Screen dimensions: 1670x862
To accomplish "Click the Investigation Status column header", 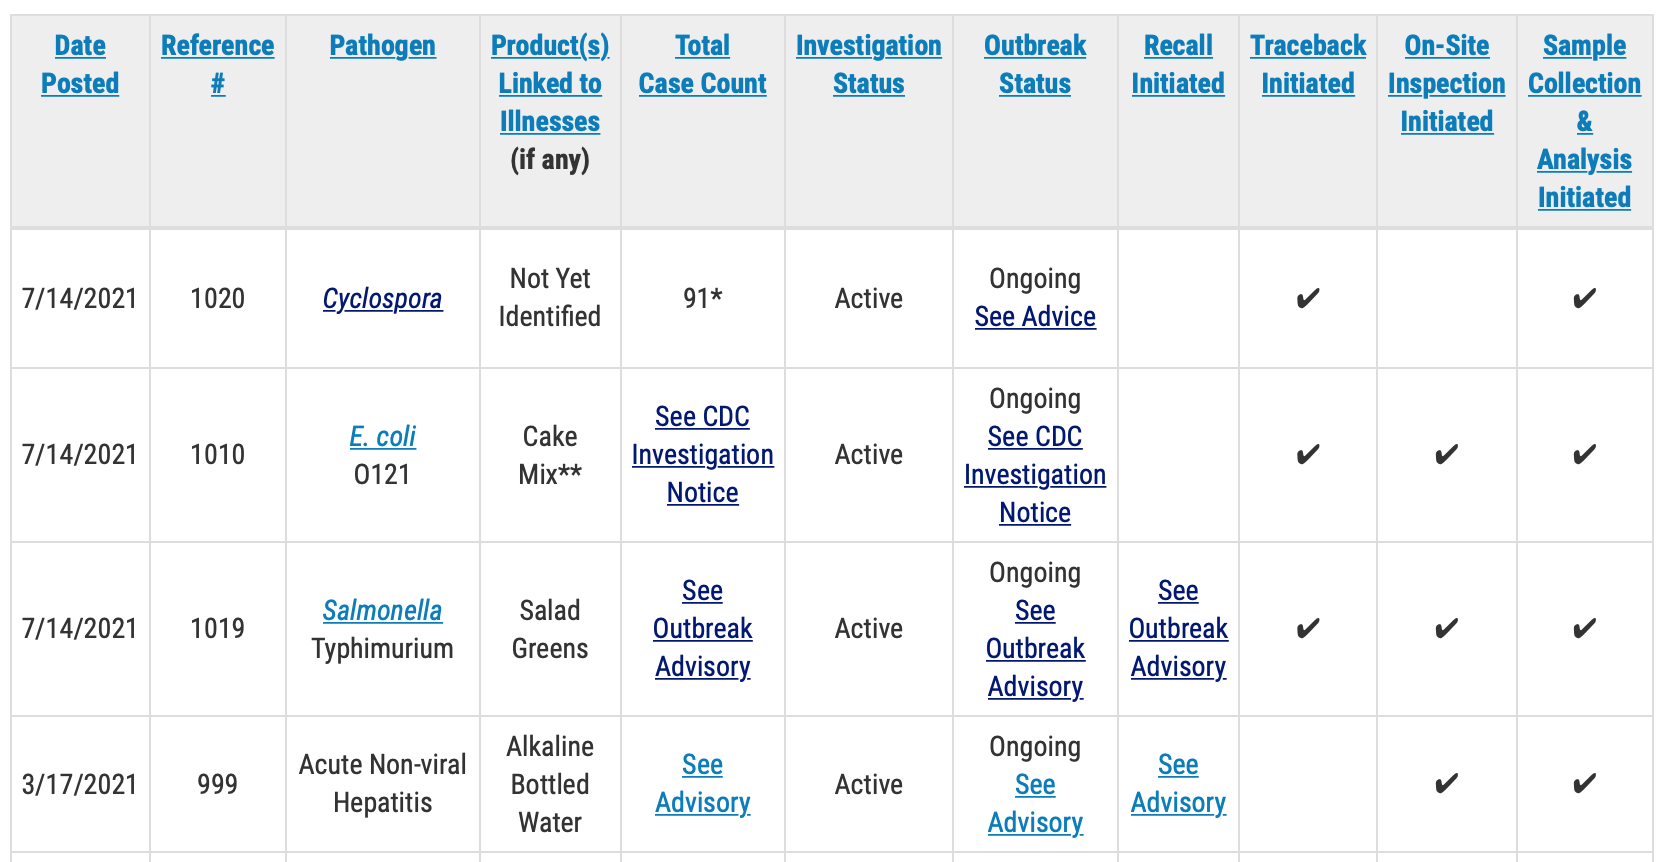I will (x=868, y=64).
